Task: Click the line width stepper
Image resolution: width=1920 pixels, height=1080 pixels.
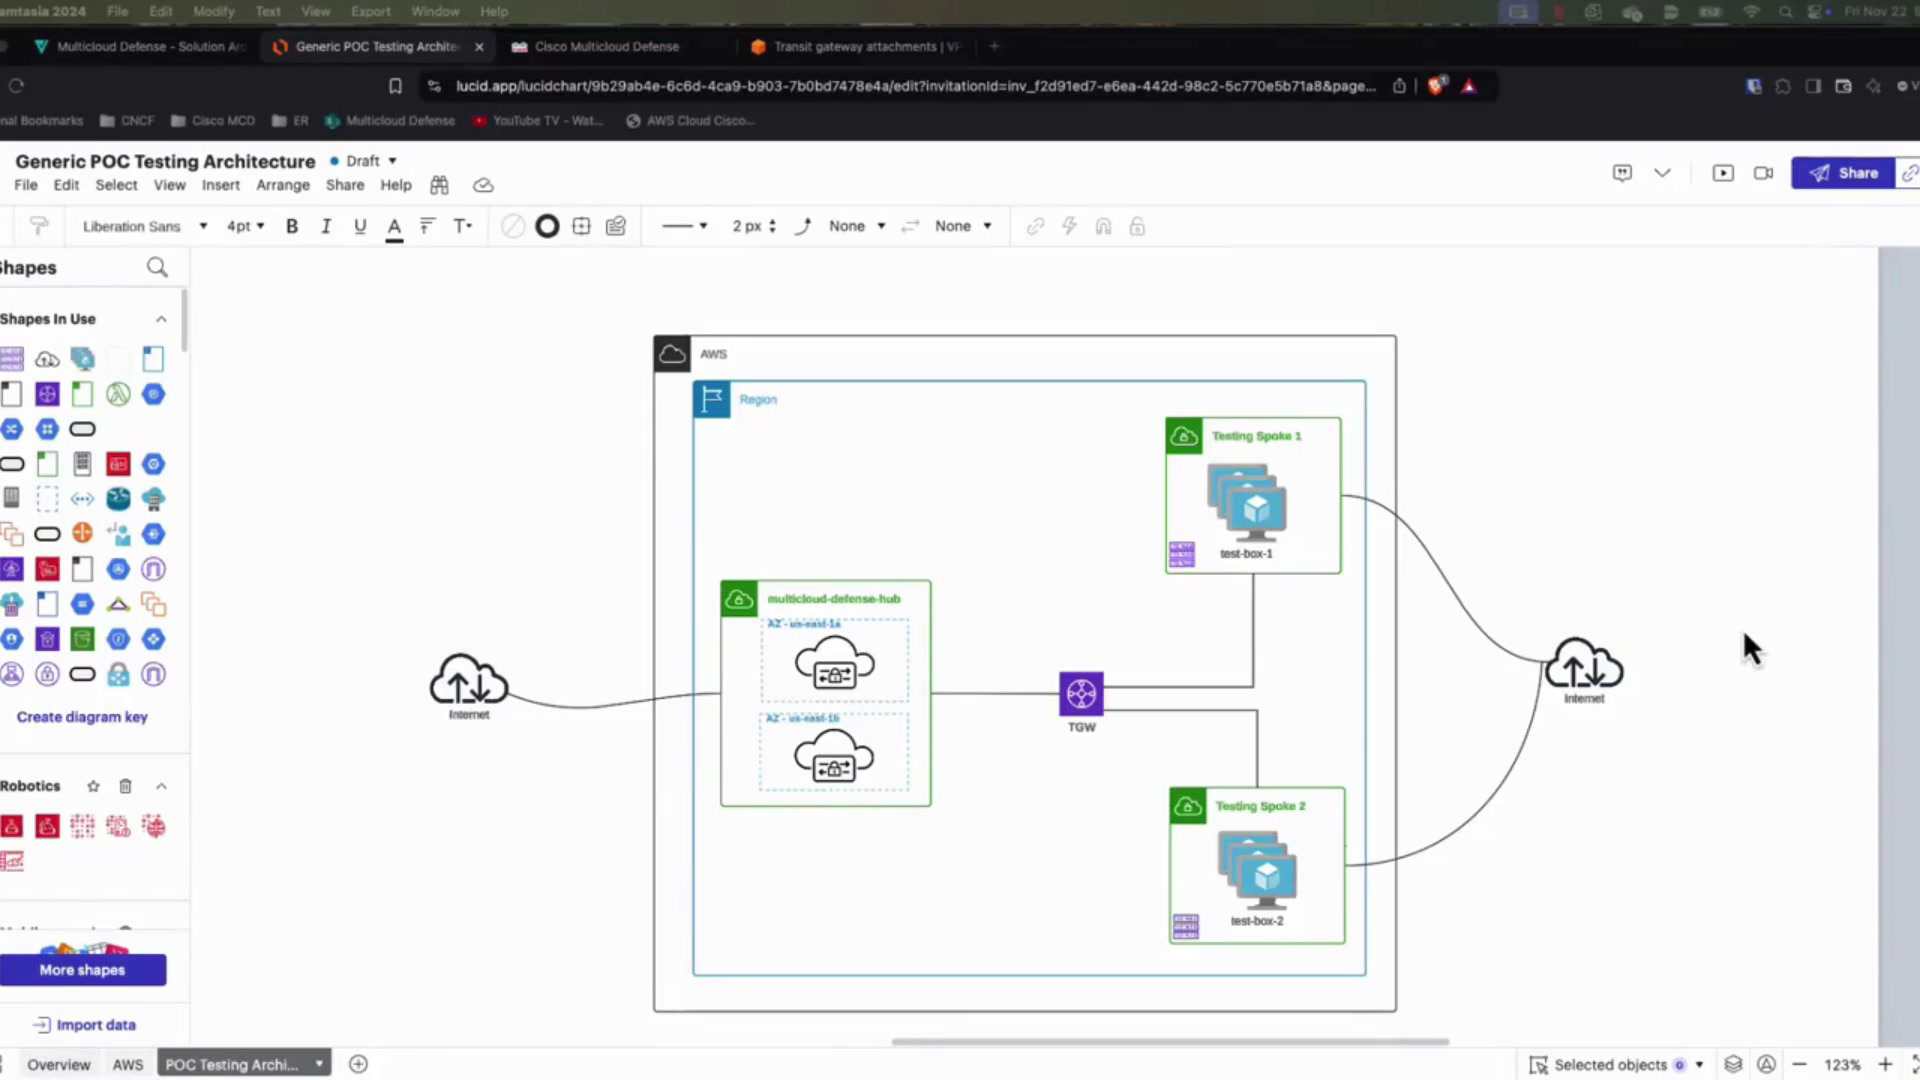Action: click(x=772, y=226)
